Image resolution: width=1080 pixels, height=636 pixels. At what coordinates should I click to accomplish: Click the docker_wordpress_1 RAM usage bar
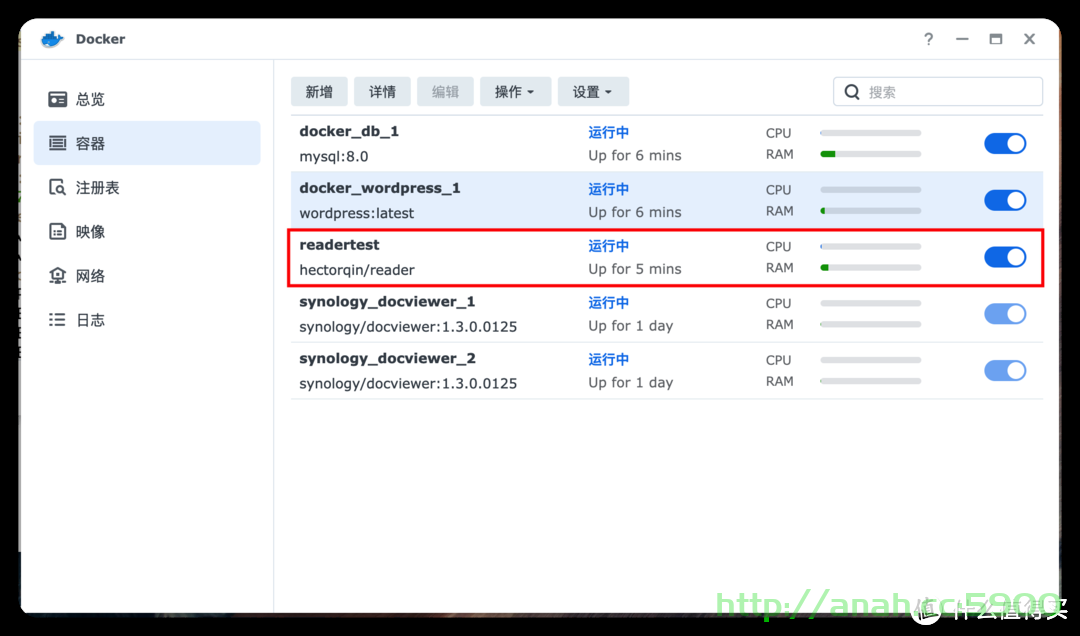coord(871,211)
